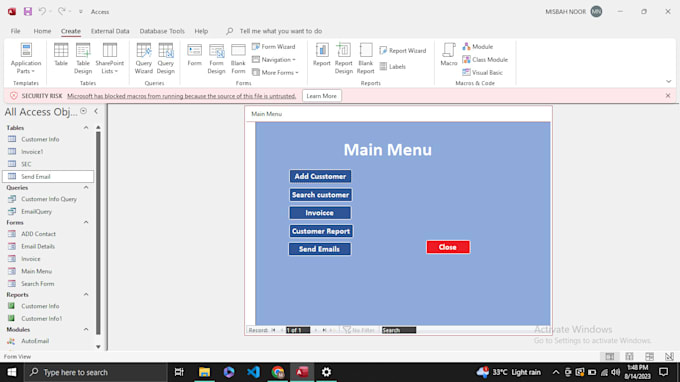Select the Customer Info Query

[x=48, y=199]
